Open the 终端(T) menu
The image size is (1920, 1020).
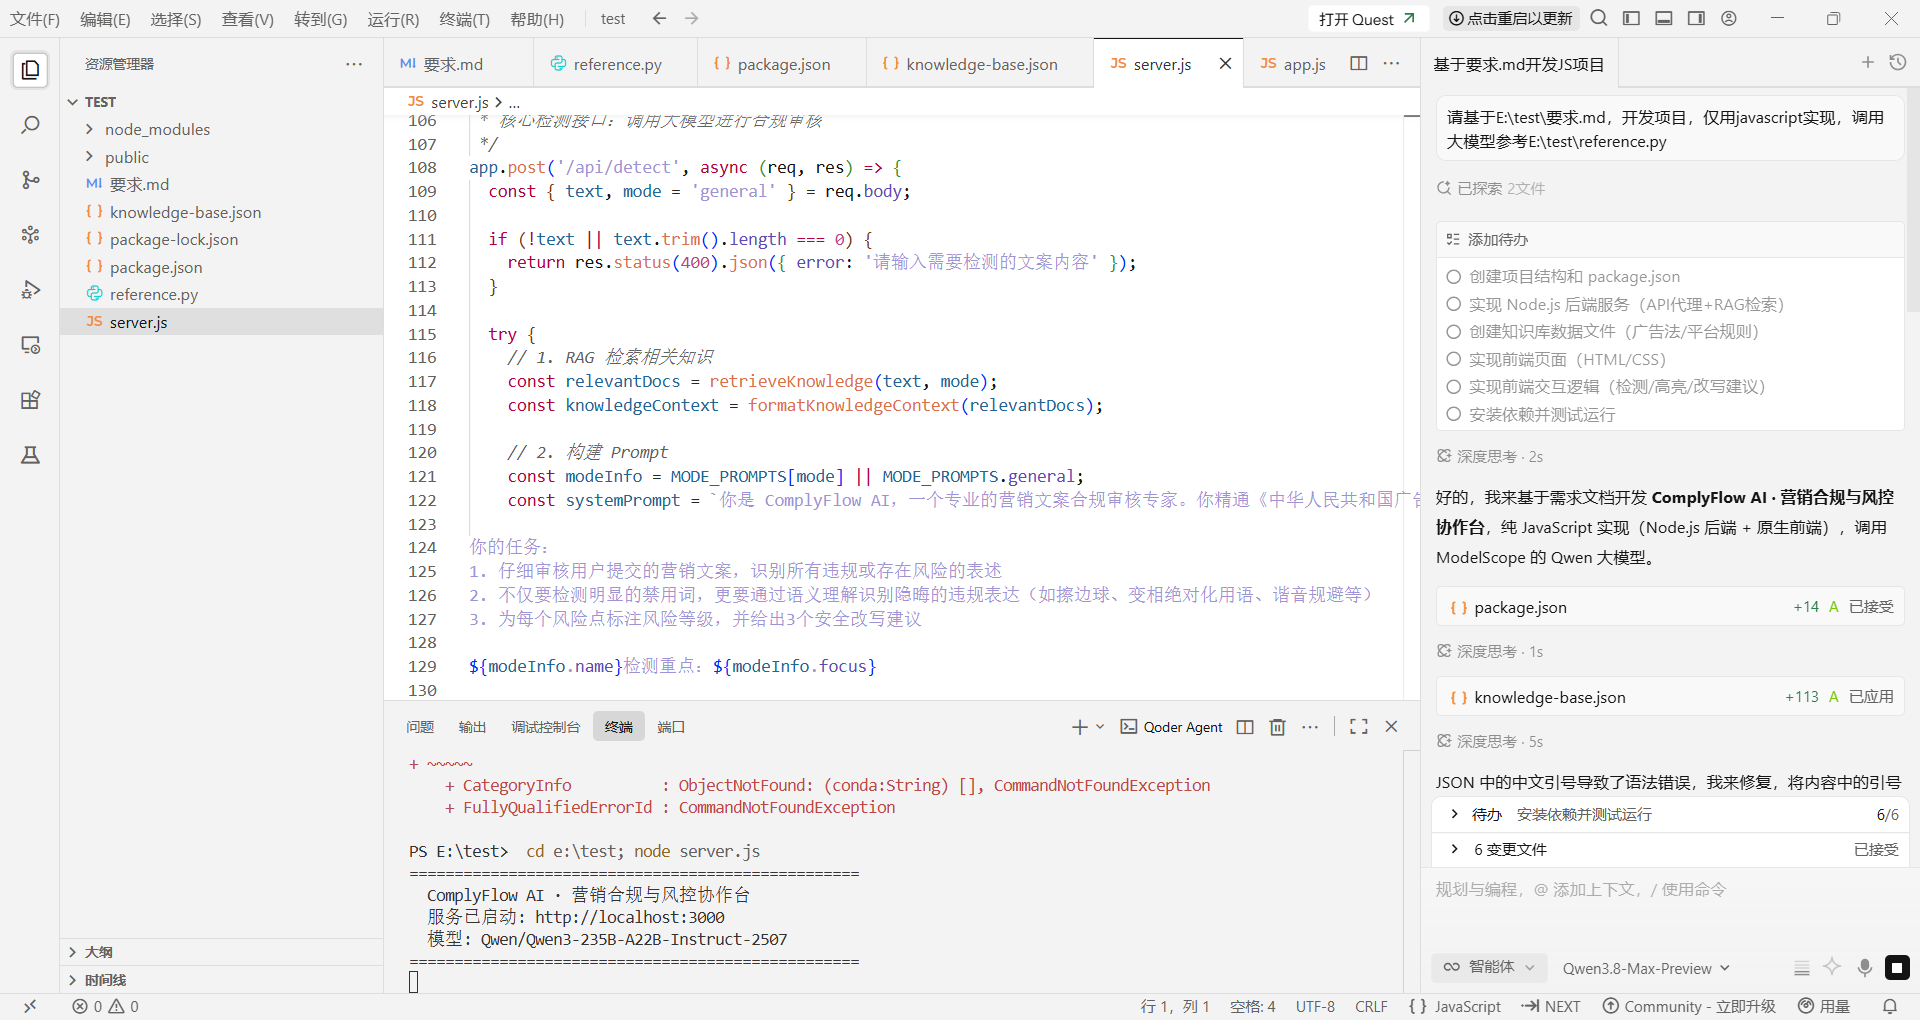464,19
